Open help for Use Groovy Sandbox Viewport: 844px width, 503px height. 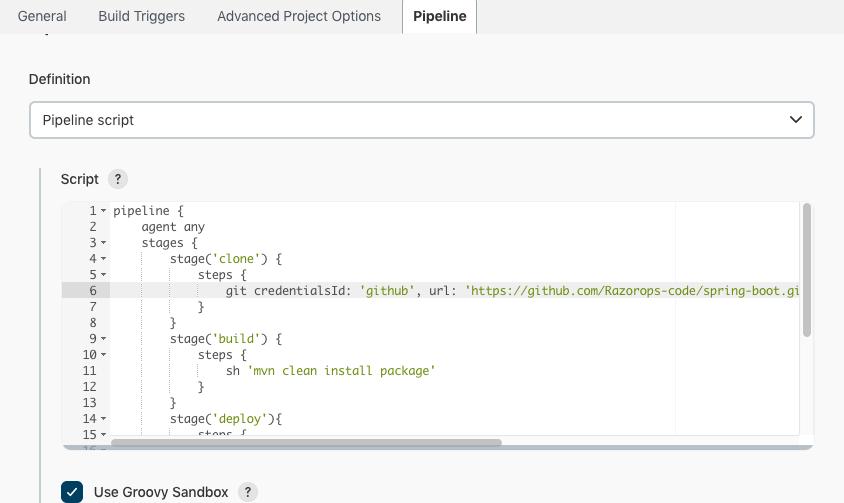click(248, 492)
